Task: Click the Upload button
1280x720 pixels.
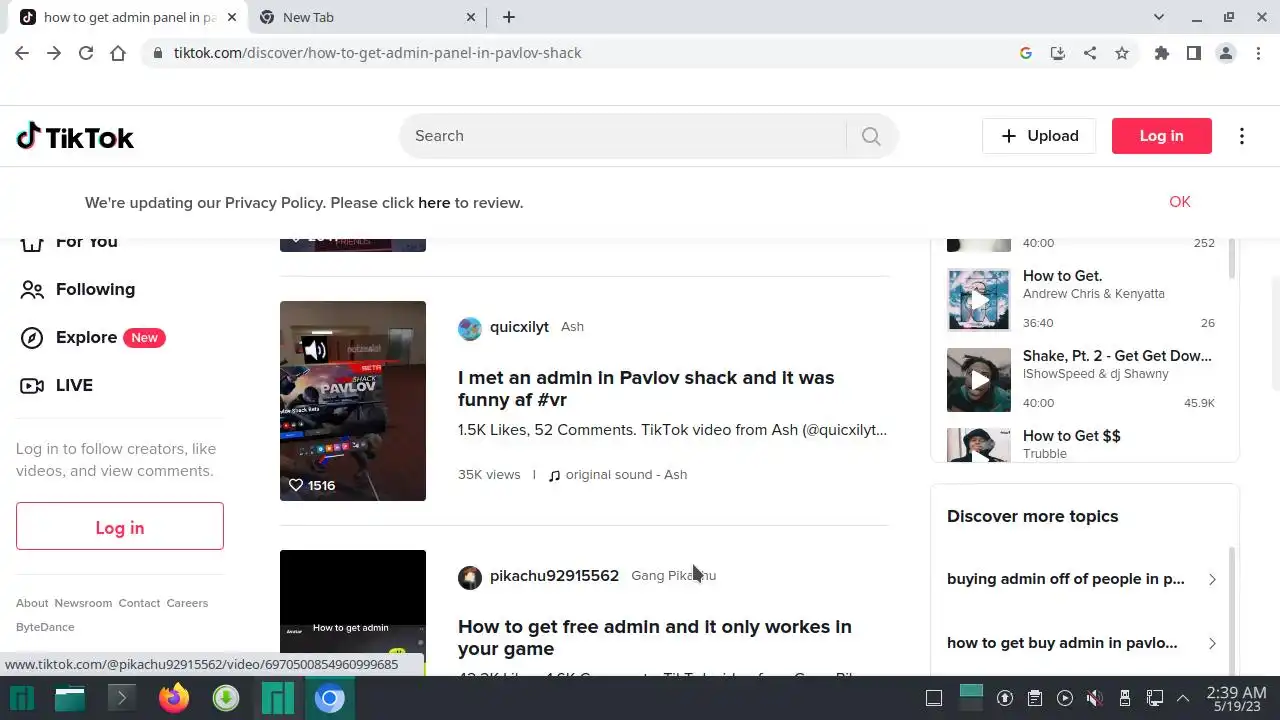Action: coord(1039,136)
